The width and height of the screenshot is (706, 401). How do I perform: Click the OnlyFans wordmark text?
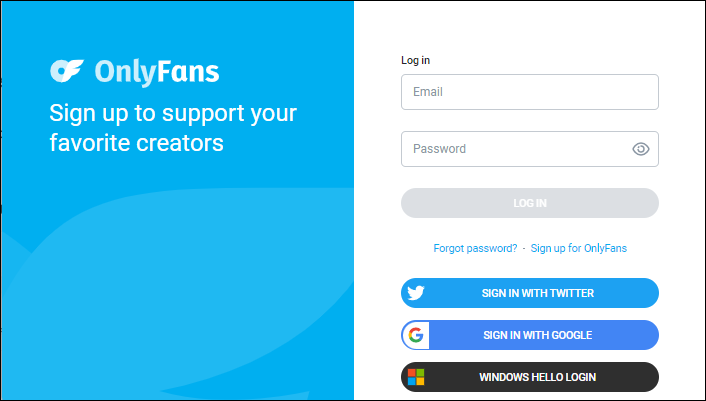pyautogui.click(x=157, y=72)
